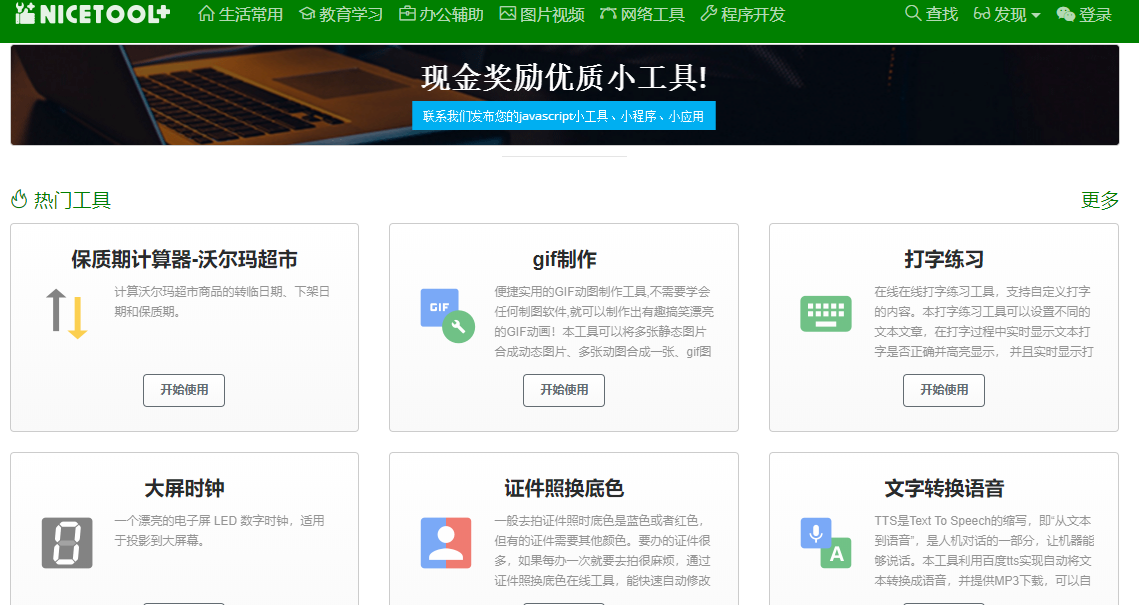
Task: Click the flame icon beside 热门工具
Action: [x=20, y=199]
